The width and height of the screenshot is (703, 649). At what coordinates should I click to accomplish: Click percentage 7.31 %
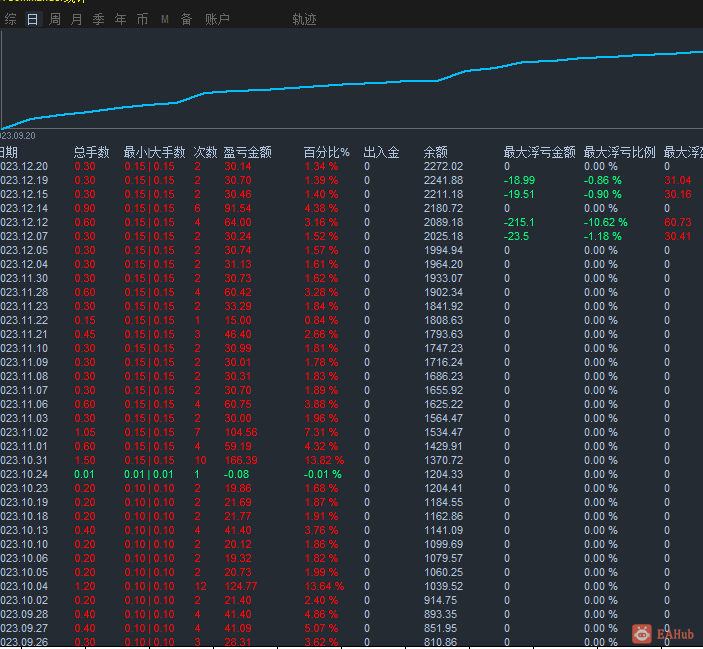click(x=321, y=433)
